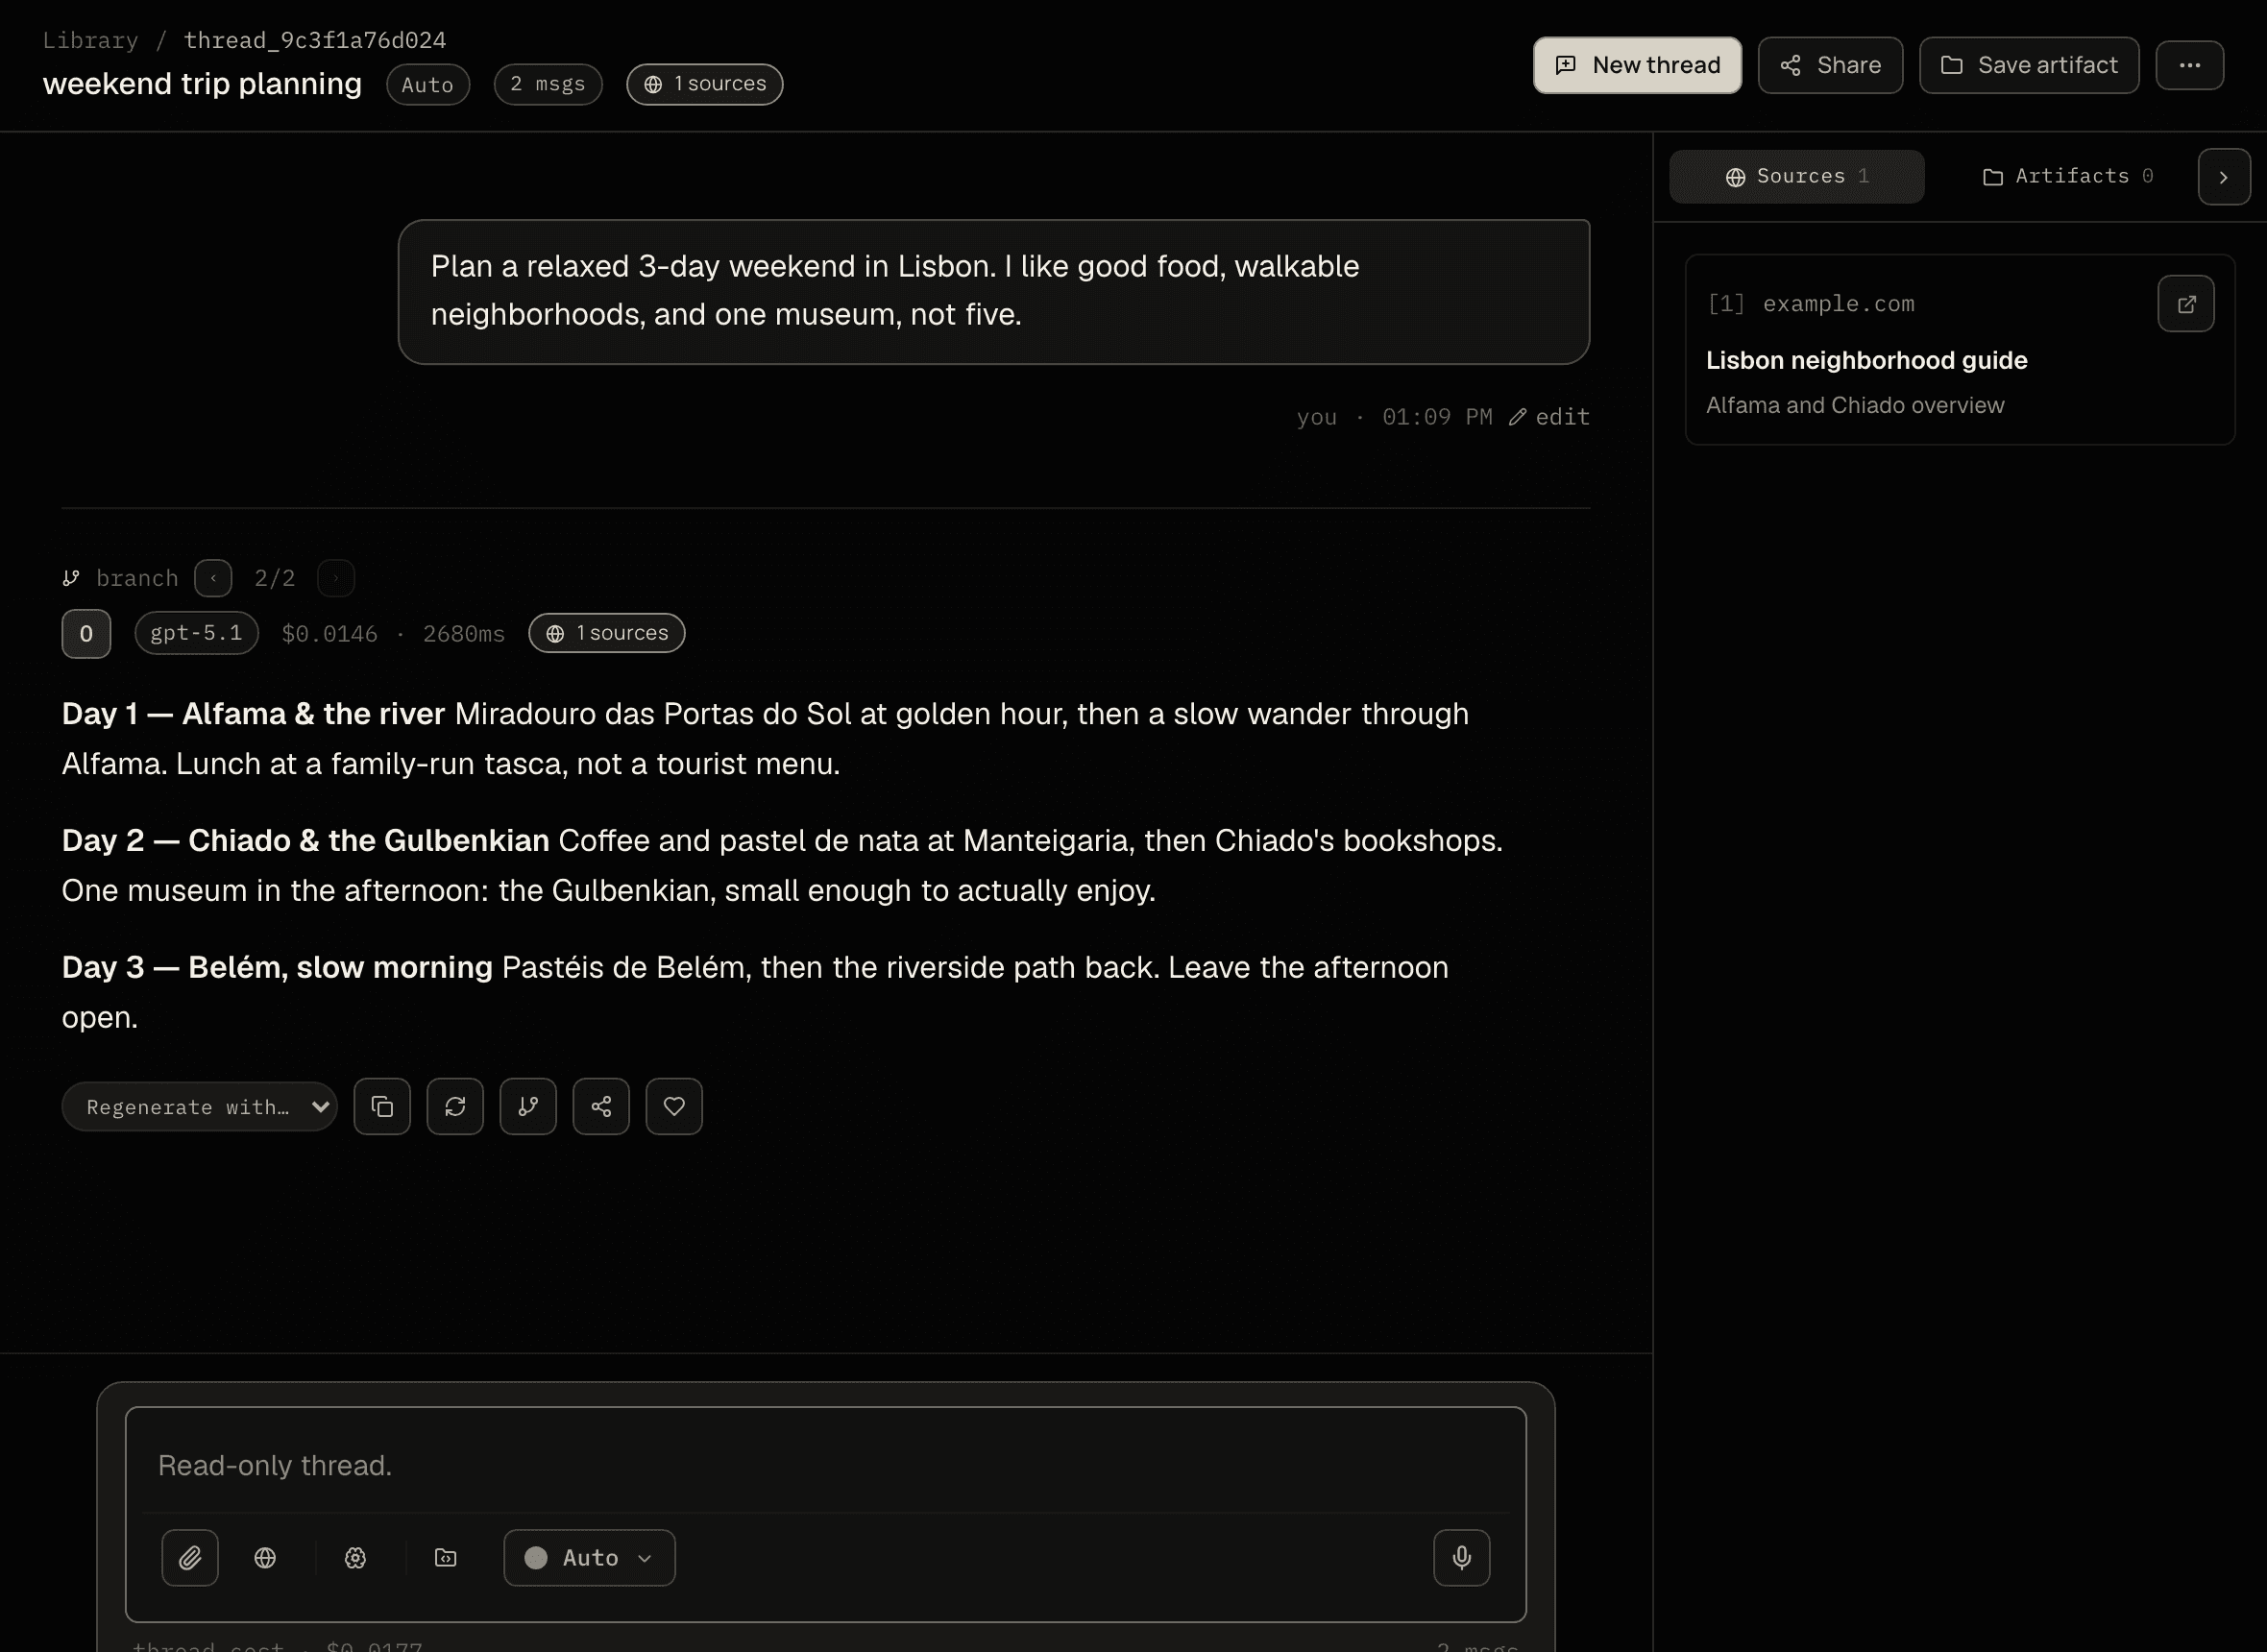
Task: Go to previous branch arrow
Action: [213, 578]
